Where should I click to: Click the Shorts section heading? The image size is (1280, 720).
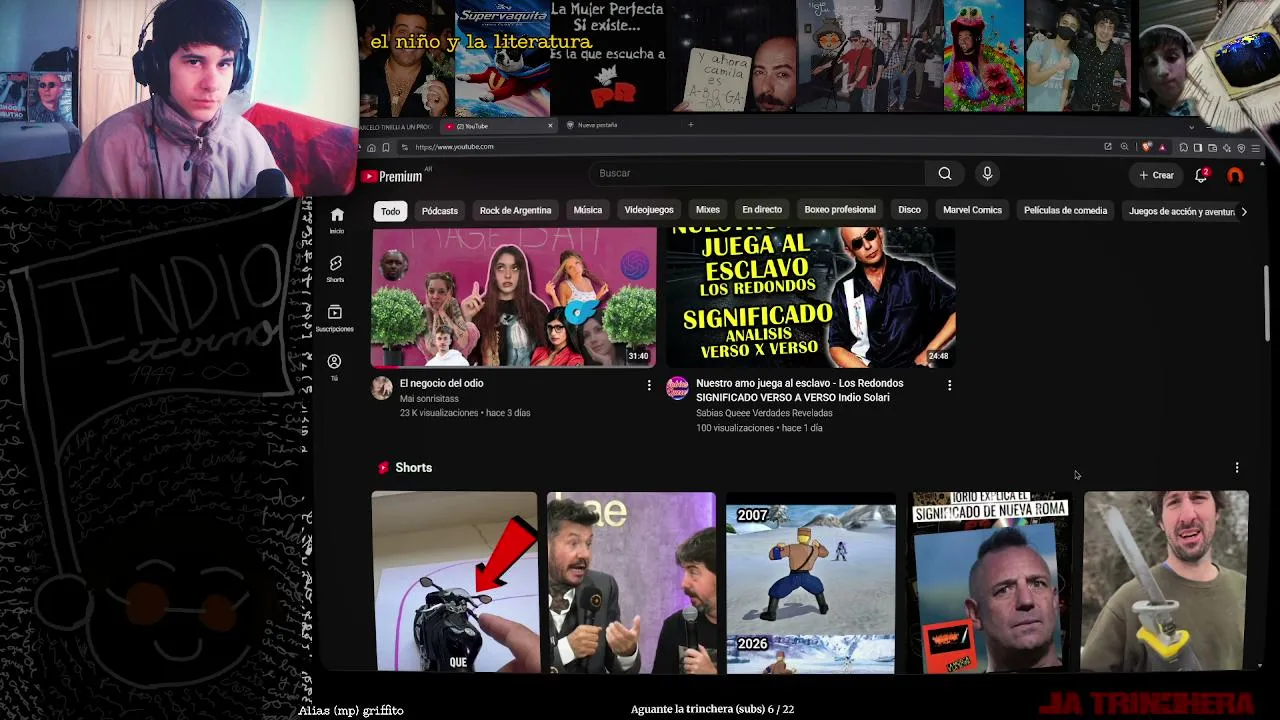[x=413, y=468]
